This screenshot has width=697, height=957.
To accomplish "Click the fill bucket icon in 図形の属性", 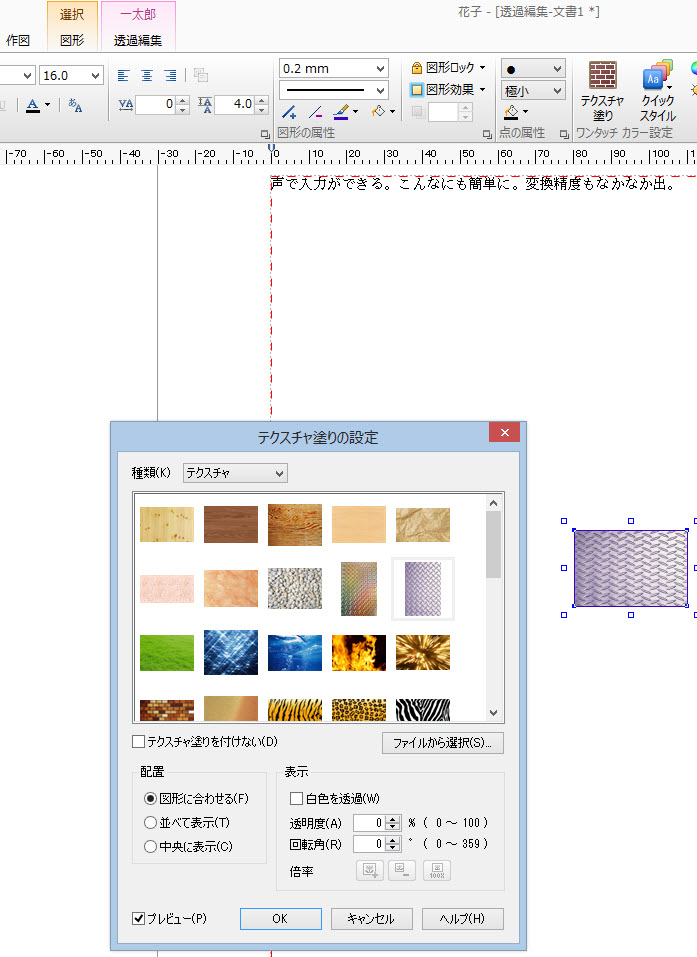I will [378, 111].
